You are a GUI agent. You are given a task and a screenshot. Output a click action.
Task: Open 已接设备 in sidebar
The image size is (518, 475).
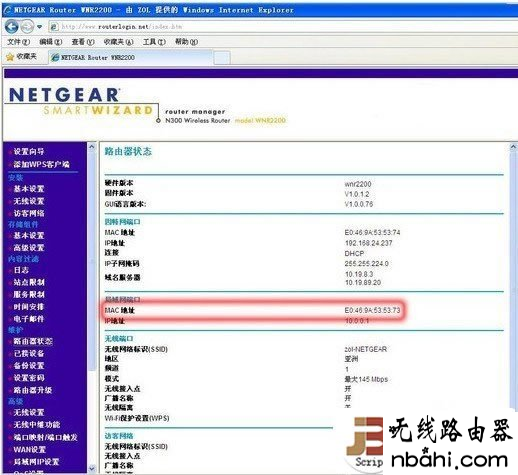tap(29, 353)
